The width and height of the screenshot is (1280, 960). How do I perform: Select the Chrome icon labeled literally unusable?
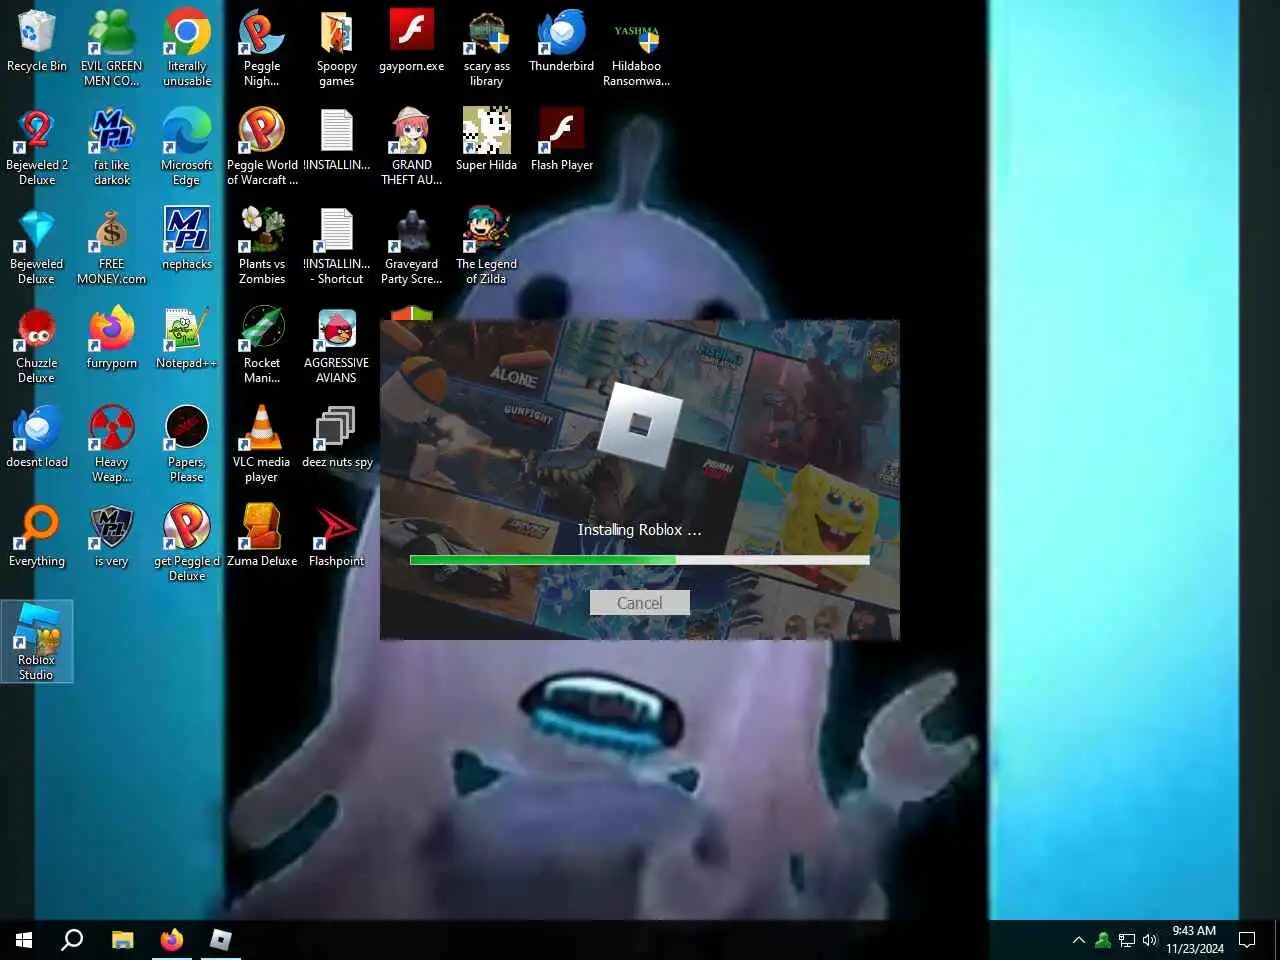pos(187,48)
